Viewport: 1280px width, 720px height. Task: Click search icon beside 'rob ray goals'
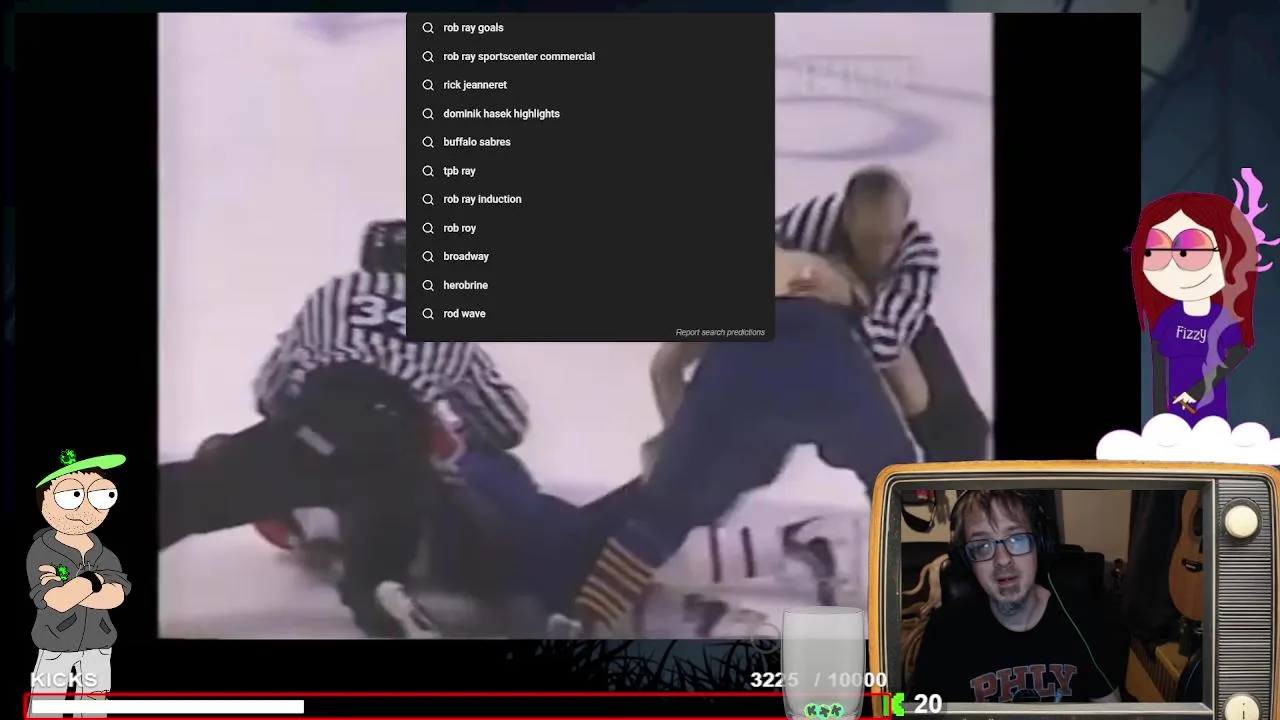428,28
